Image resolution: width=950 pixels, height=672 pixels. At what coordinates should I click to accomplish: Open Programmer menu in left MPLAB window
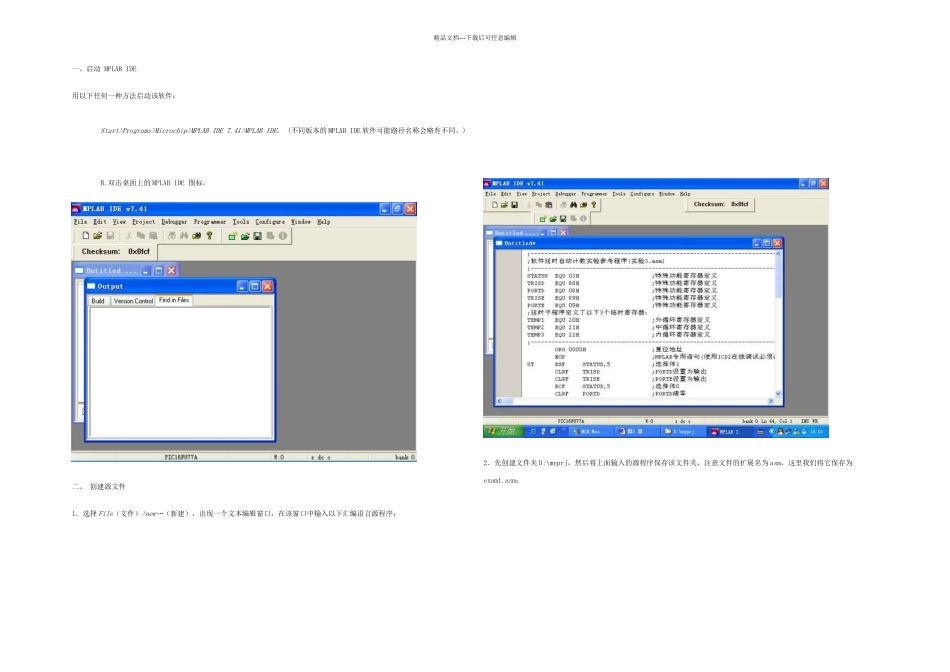click(x=210, y=222)
